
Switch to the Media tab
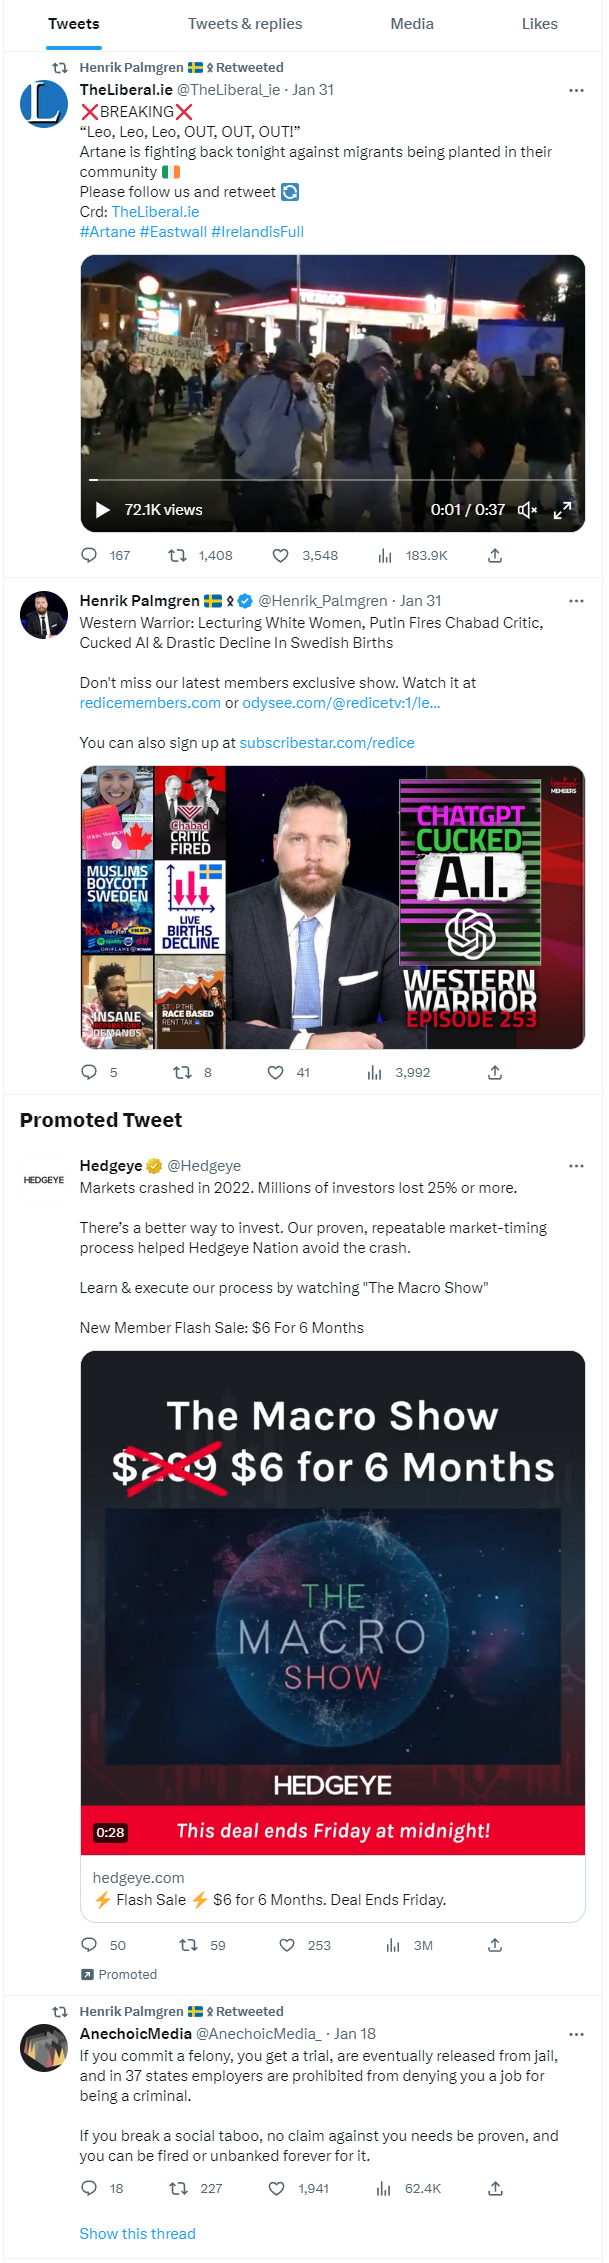(x=412, y=24)
